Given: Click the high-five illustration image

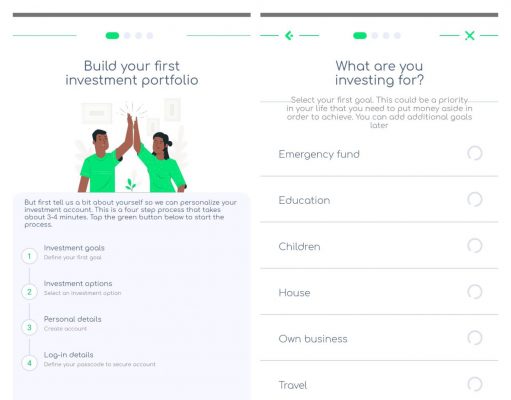Looking at the screenshot, I should click(x=132, y=145).
